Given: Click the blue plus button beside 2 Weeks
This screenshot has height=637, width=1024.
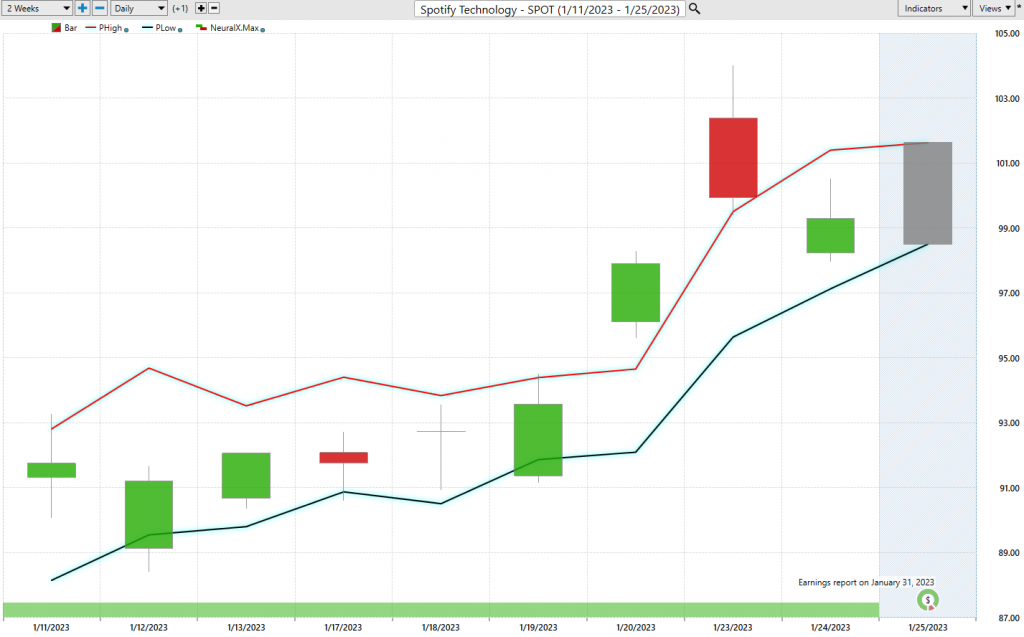Looking at the screenshot, I should [x=82, y=8].
